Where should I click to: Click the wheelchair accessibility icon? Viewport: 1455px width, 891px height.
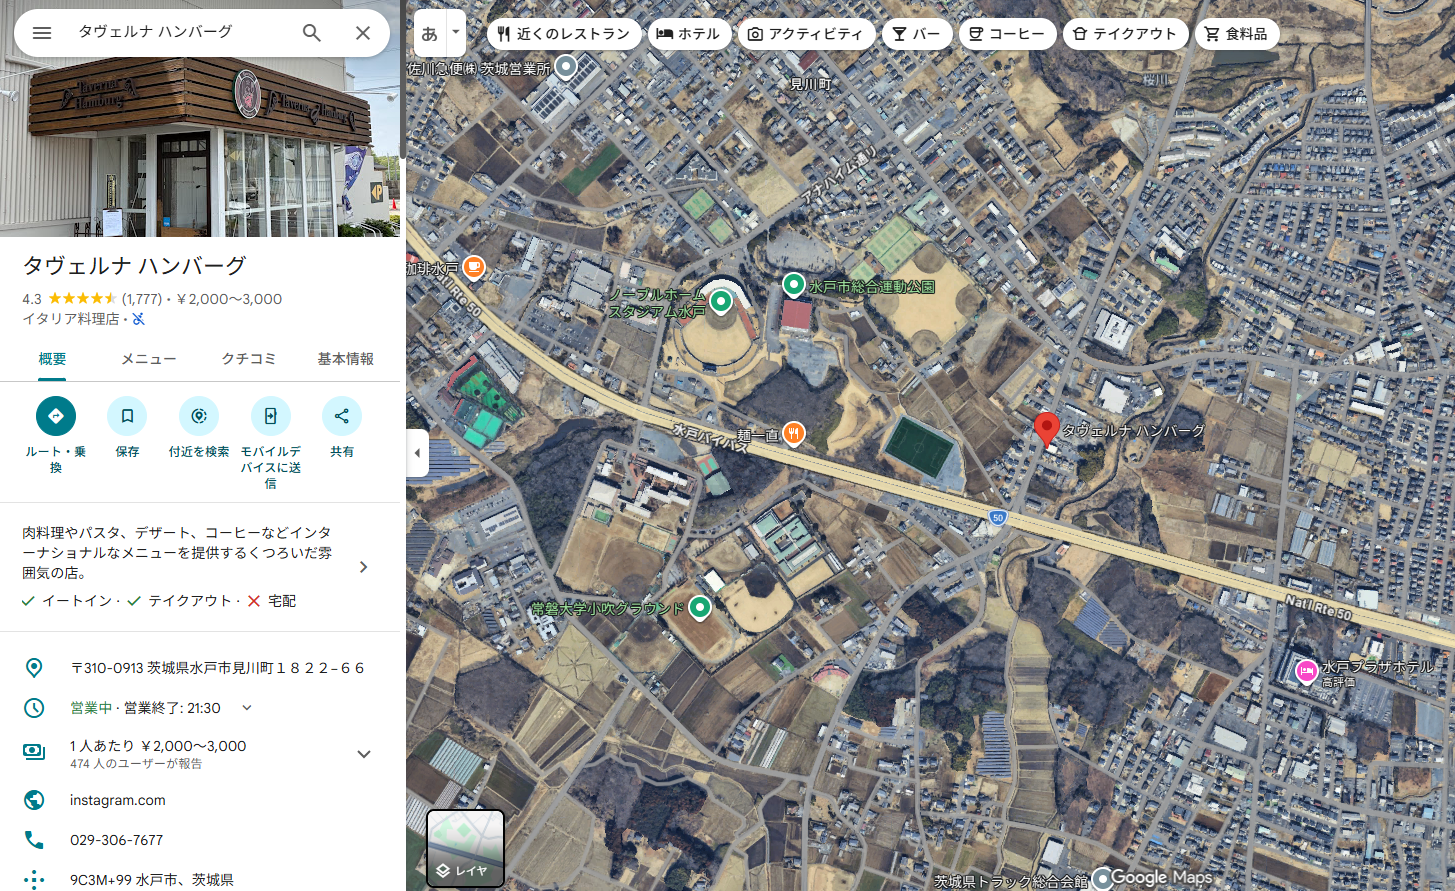coord(139,319)
